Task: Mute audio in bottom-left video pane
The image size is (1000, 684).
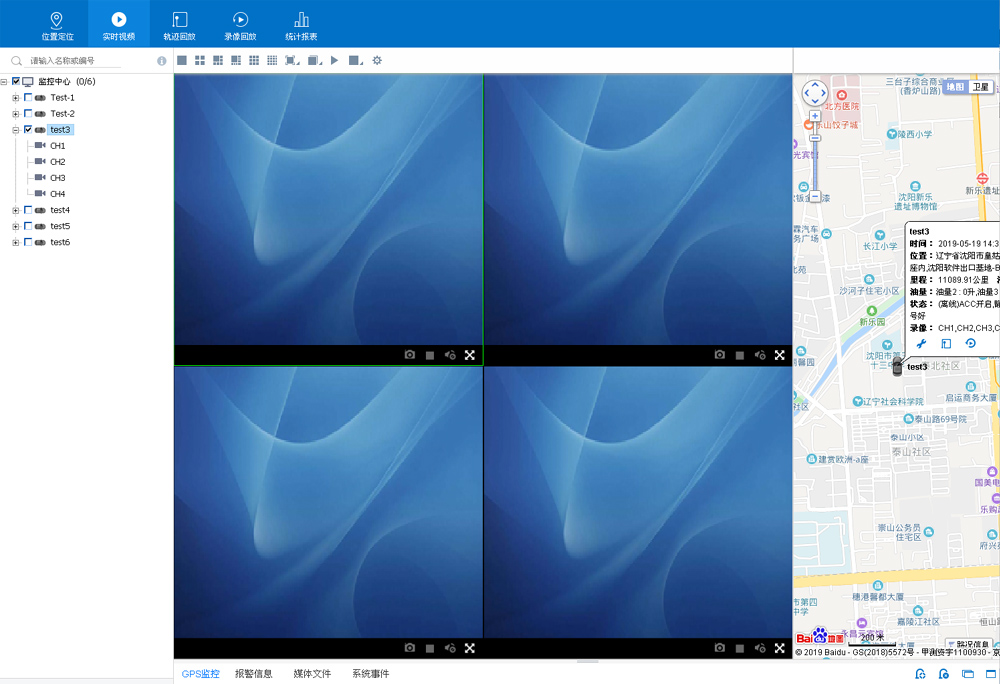Action: click(x=450, y=648)
